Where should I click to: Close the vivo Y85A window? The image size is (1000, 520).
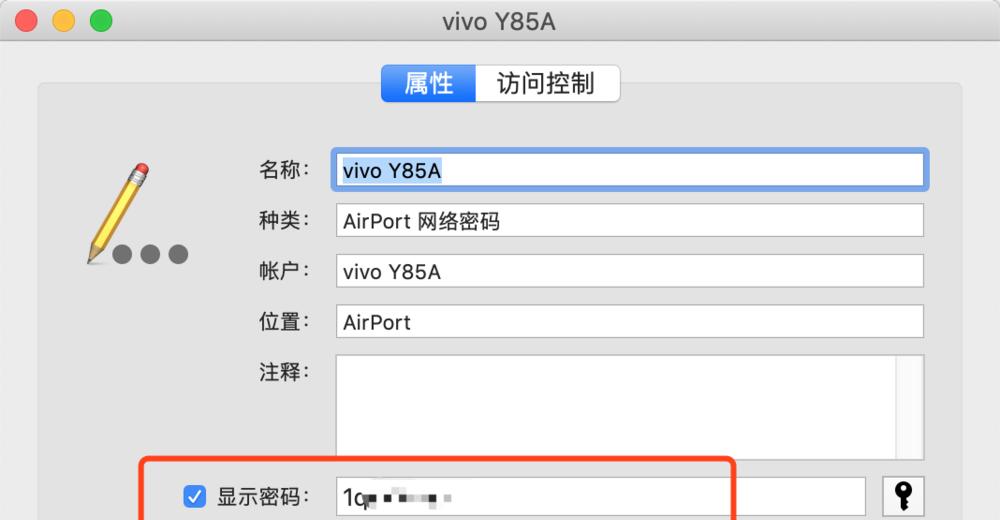click(x=26, y=20)
